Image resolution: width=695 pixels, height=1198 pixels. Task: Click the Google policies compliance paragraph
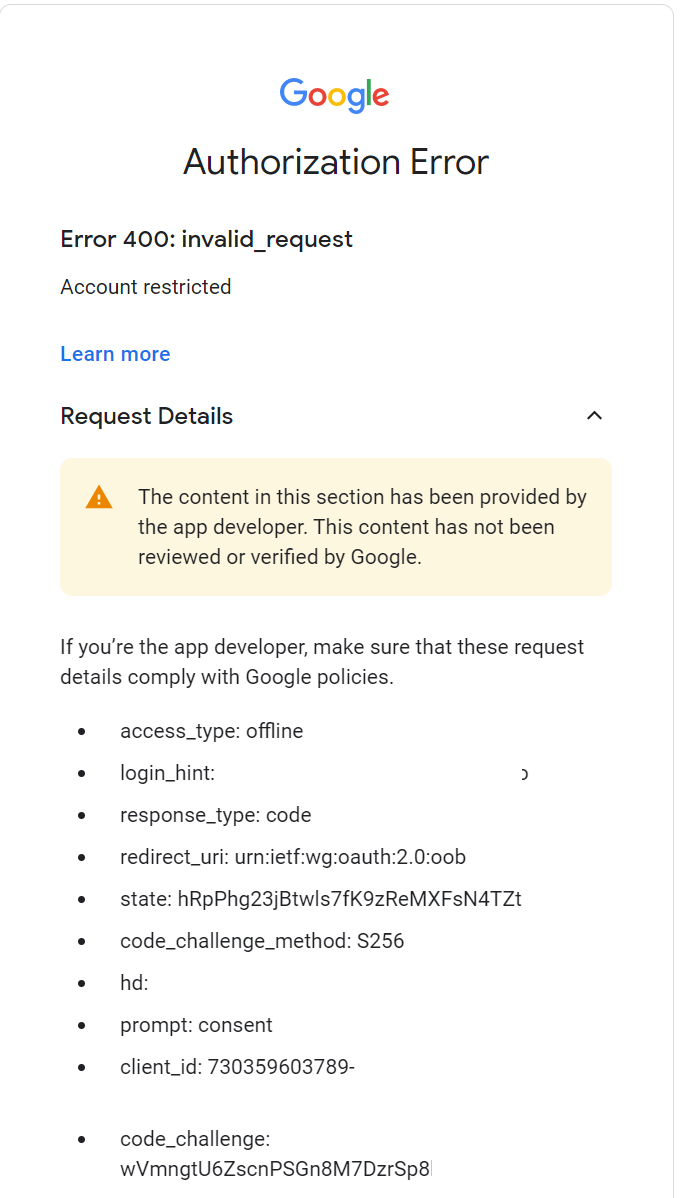tap(322, 662)
